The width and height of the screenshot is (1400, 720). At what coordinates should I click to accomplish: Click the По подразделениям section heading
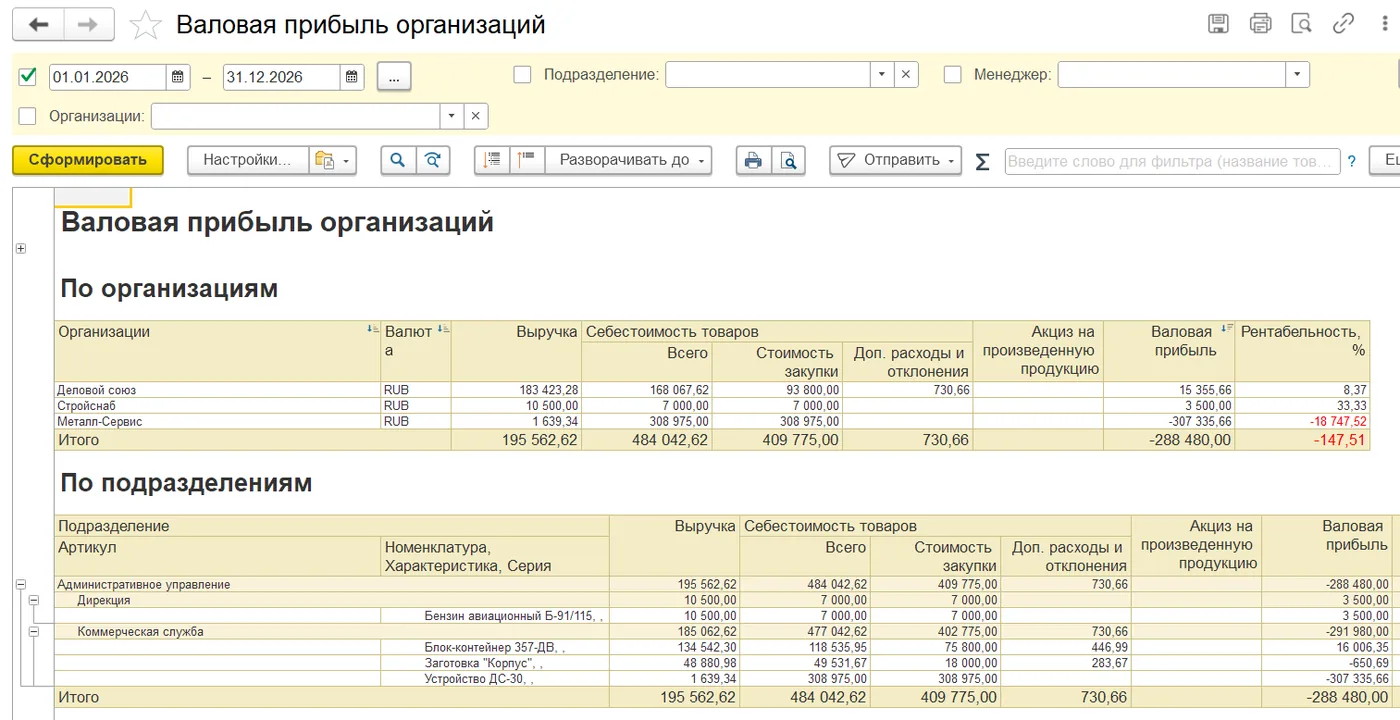coord(186,483)
